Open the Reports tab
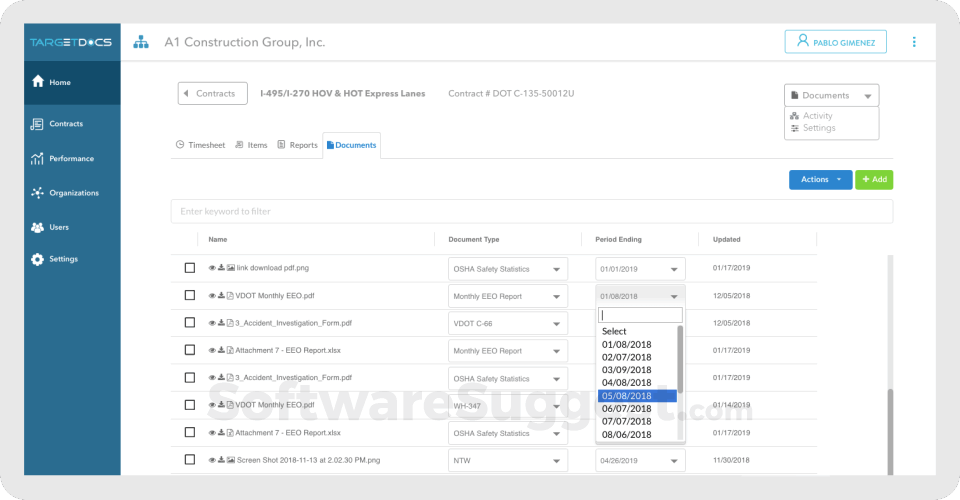 [x=297, y=145]
